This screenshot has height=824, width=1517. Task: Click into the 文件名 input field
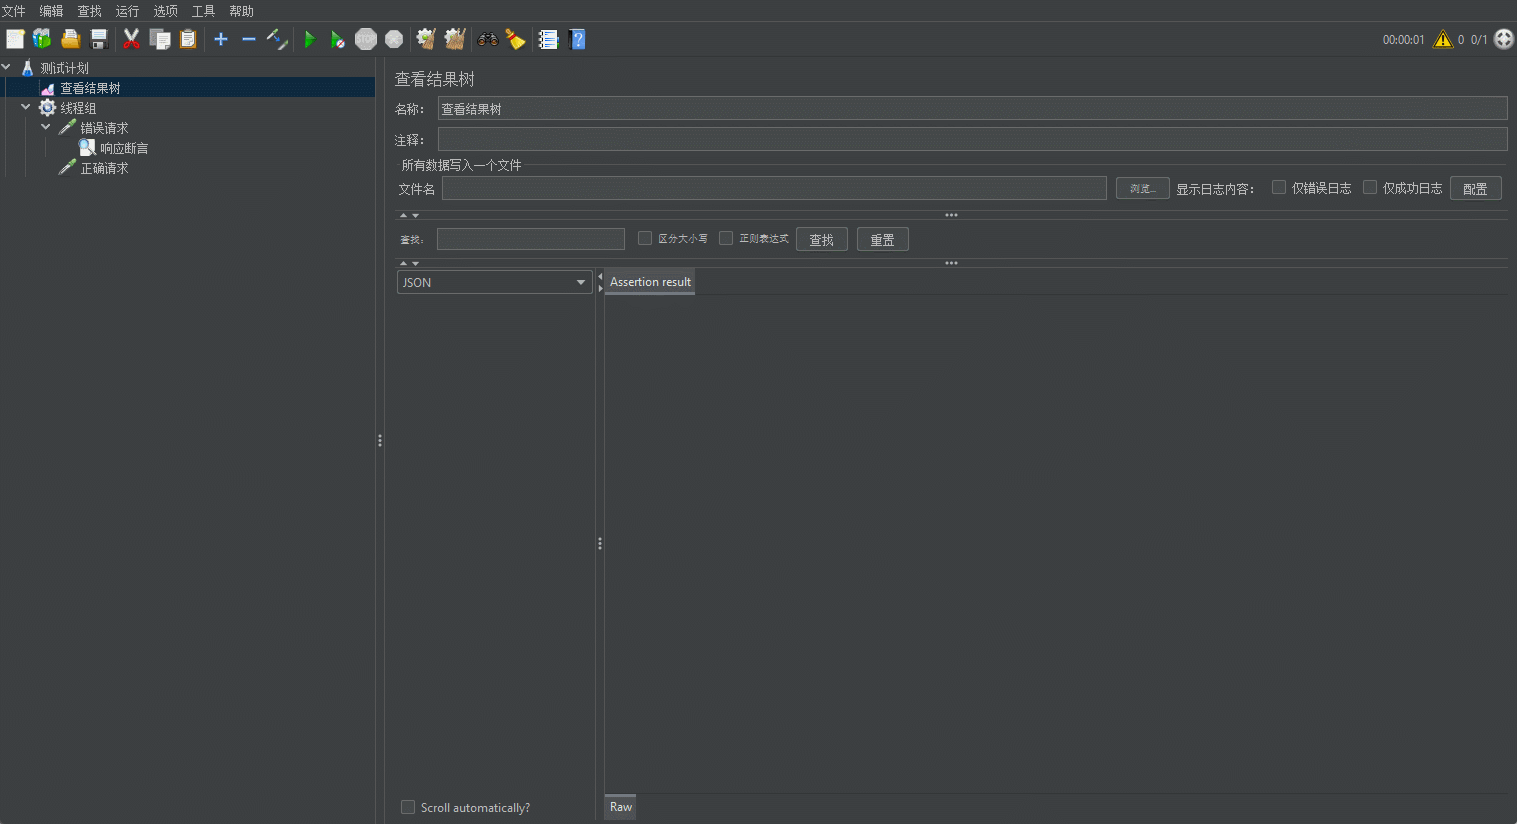(774, 189)
